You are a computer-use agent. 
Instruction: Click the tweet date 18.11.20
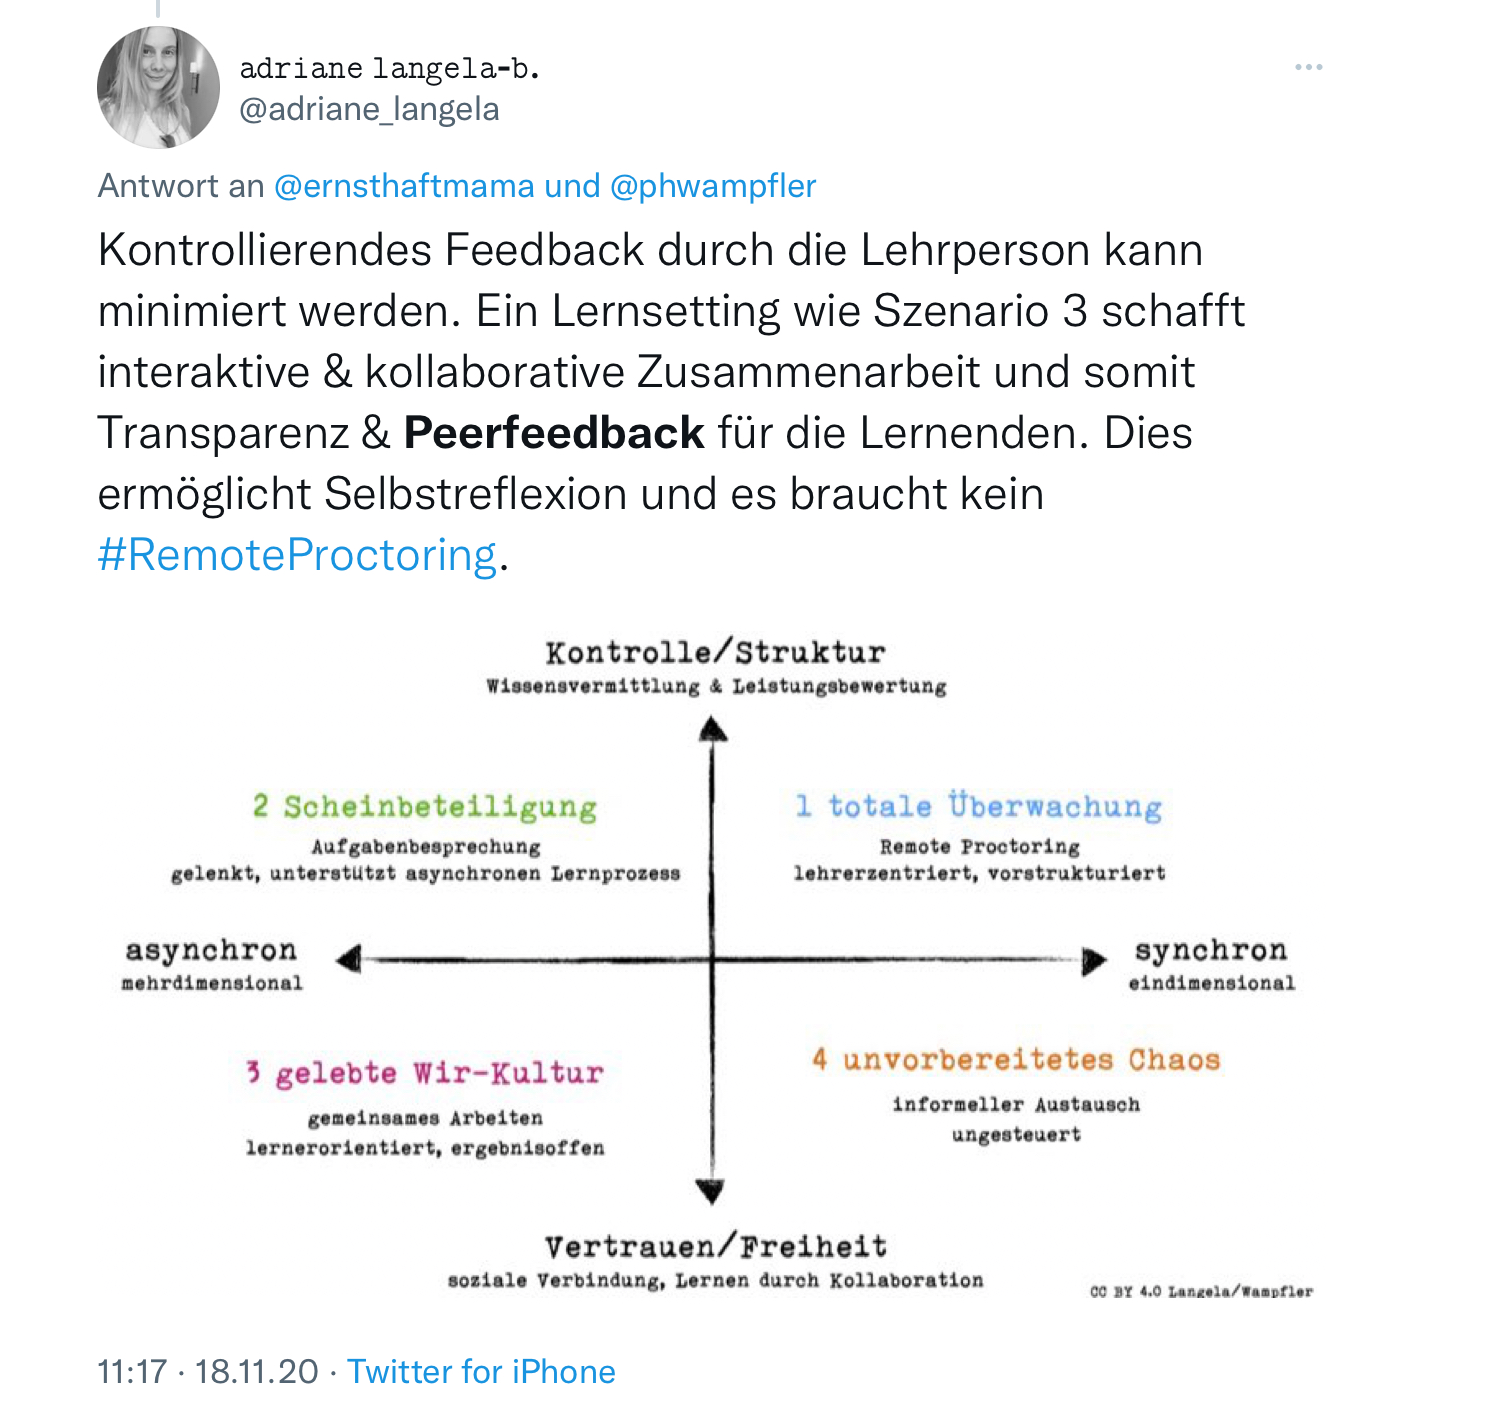[256, 1371]
